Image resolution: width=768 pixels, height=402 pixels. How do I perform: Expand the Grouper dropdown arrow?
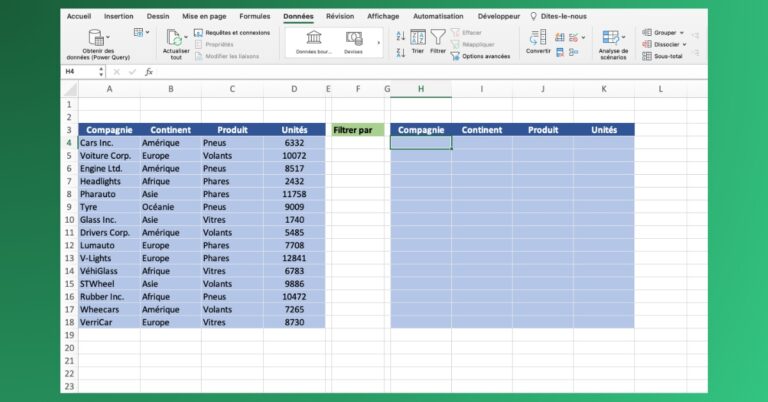(x=682, y=32)
